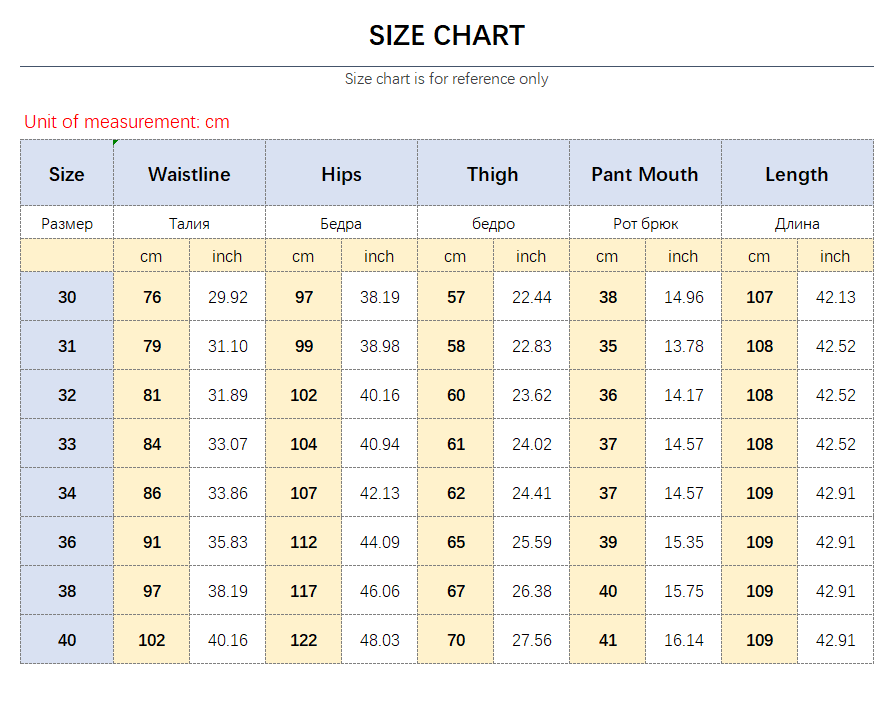Click the Pant Mouth column header
The image size is (894, 704).
pos(645,174)
